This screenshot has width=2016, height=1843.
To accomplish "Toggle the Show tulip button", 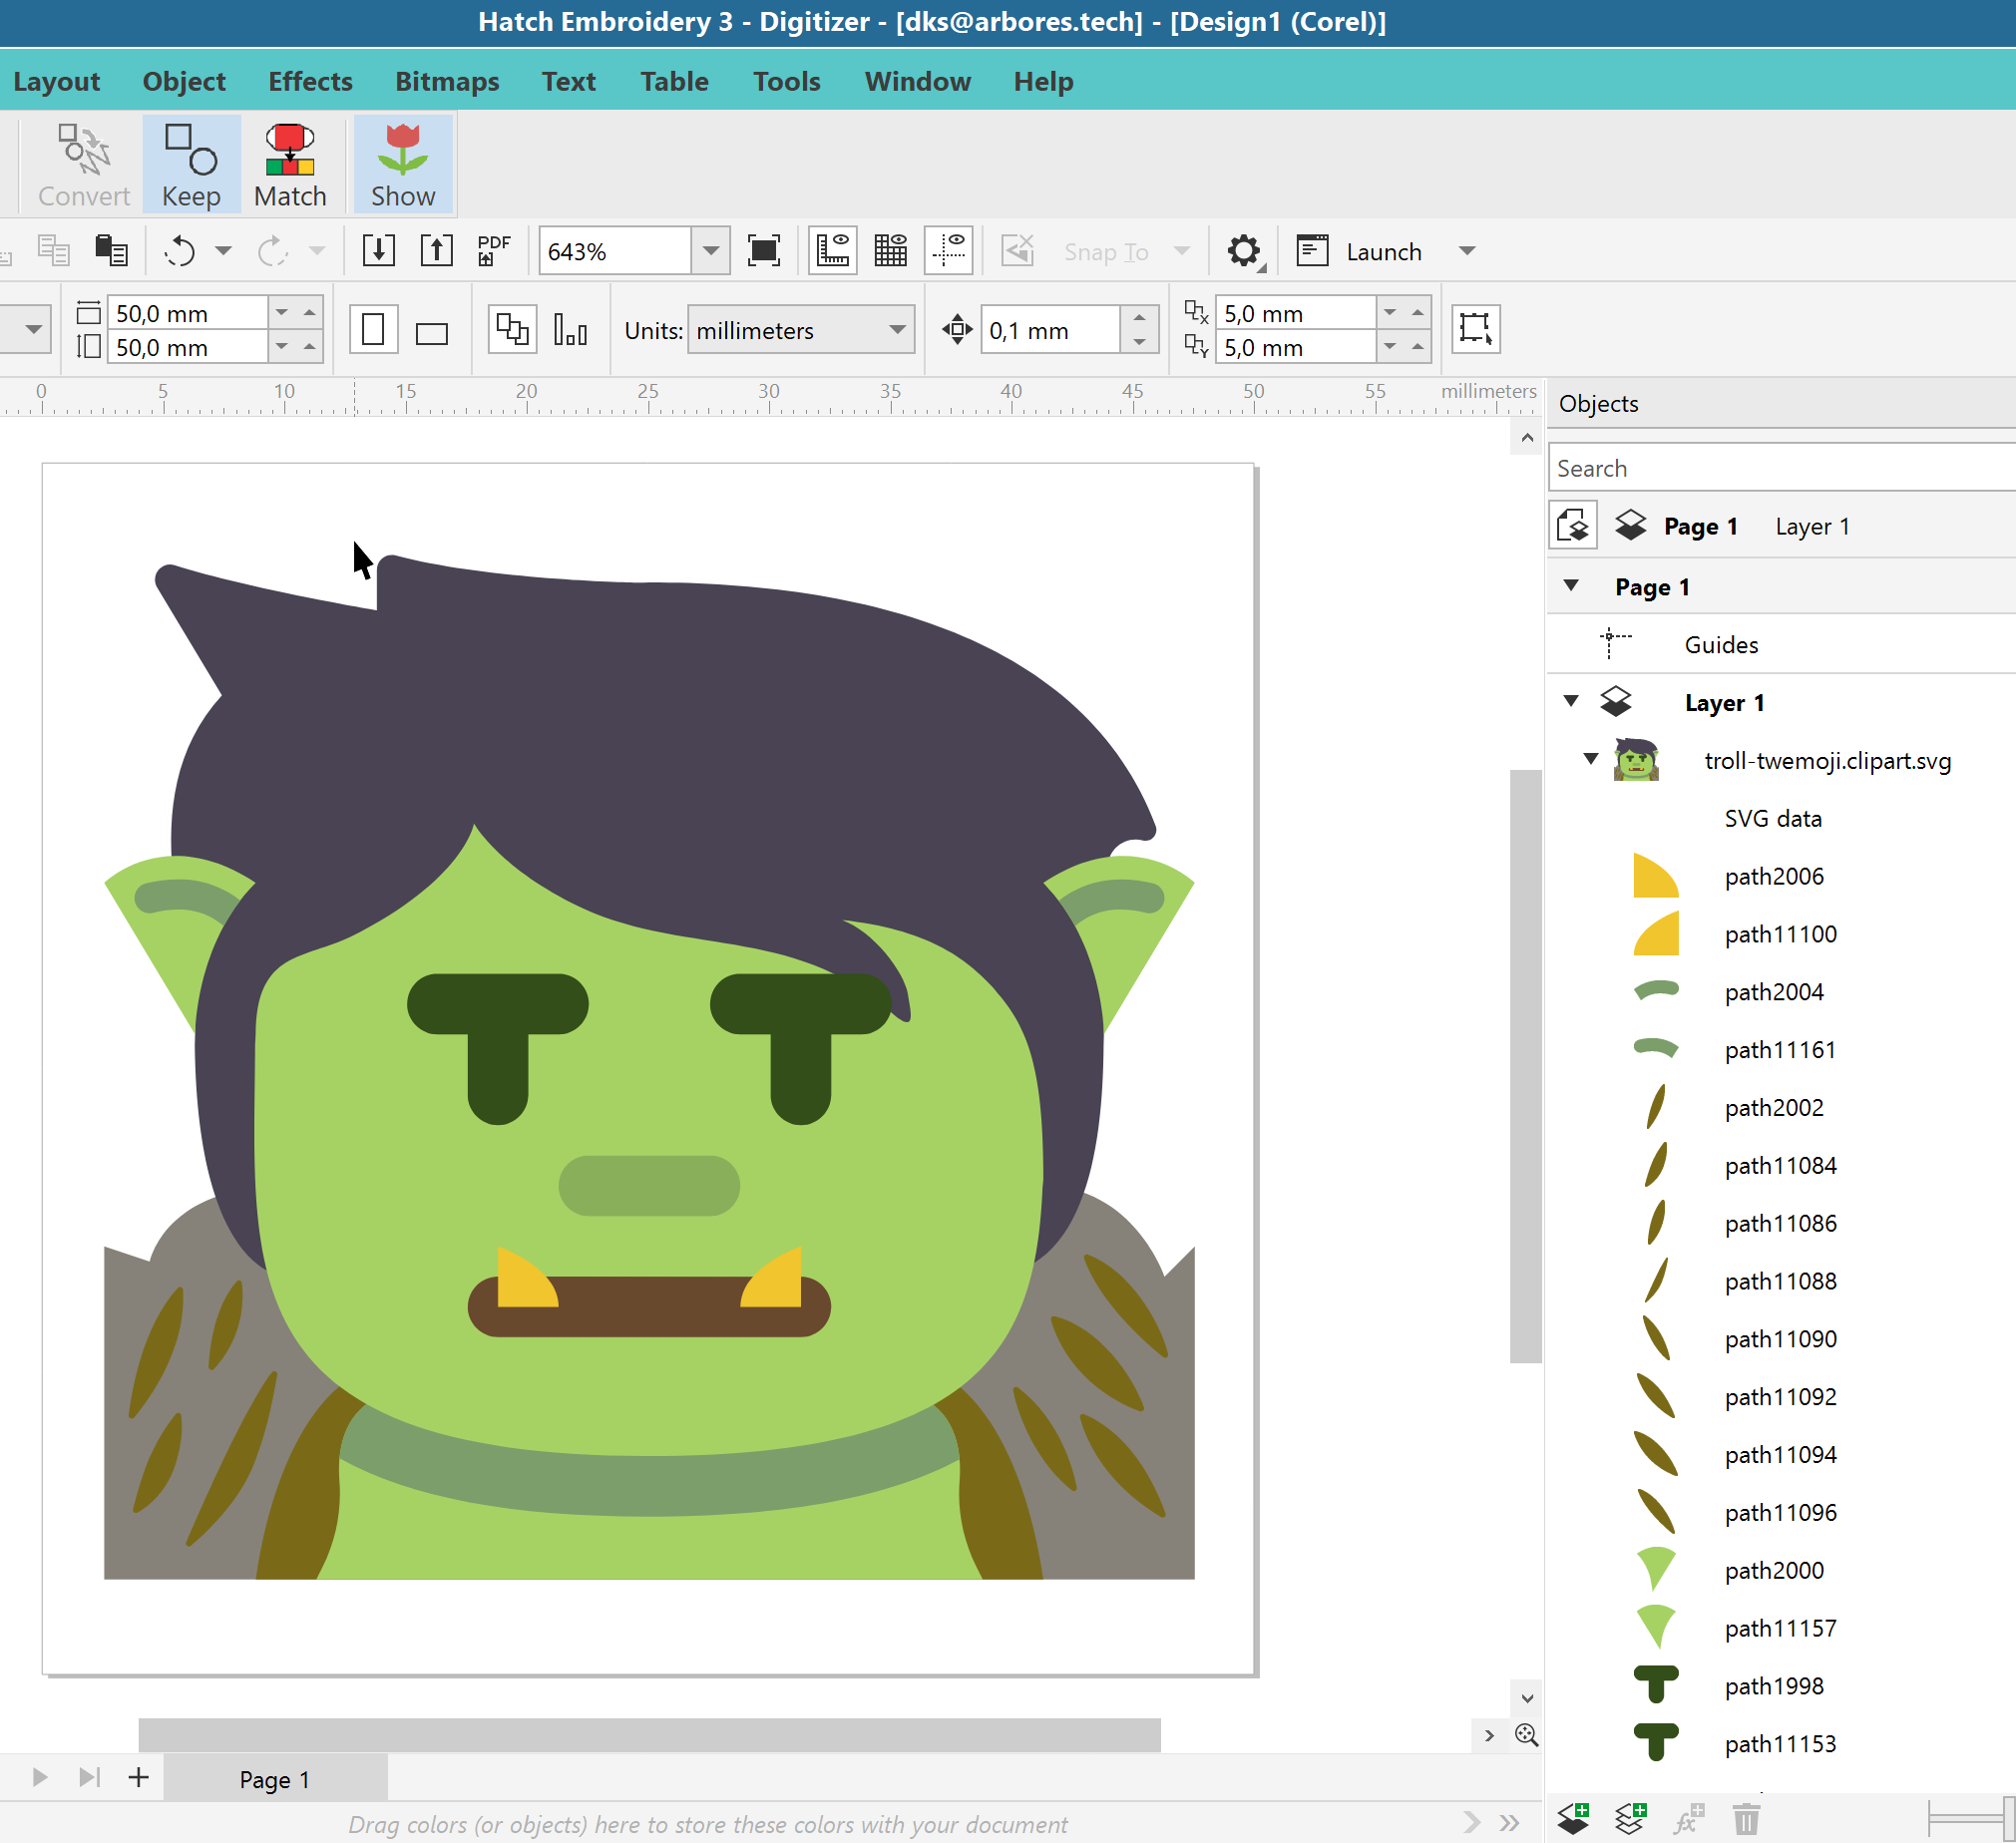I will point(403,165).
